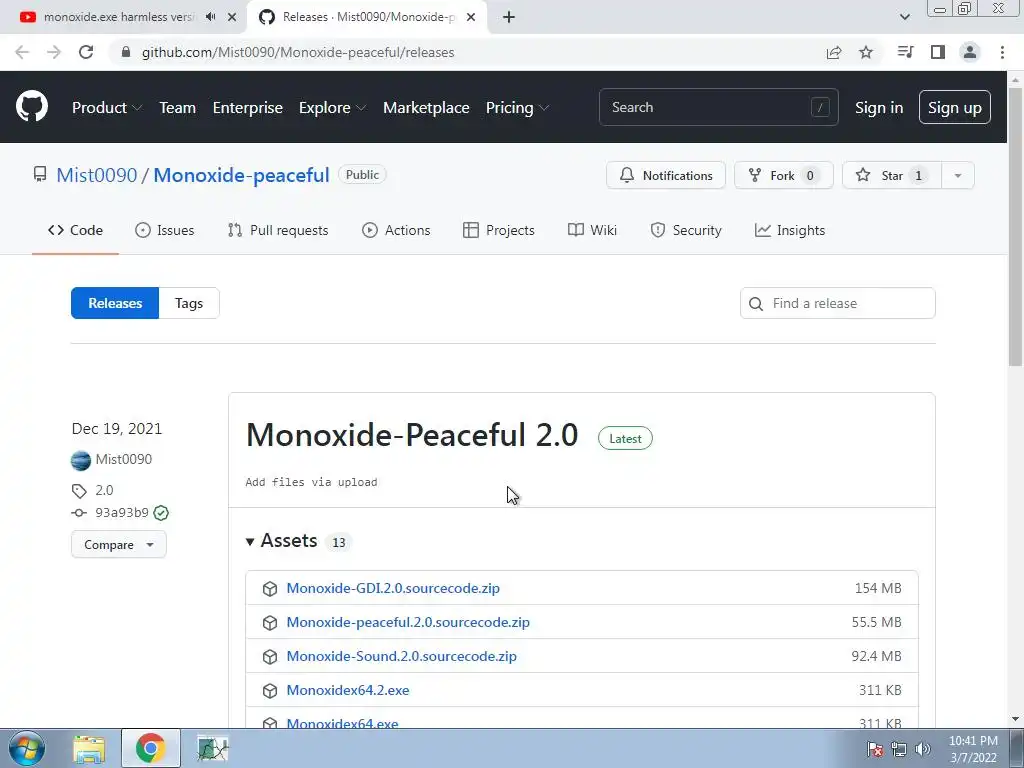Open the Security tab
This screenshot has width=1024, height=768.
pos(686,230)
